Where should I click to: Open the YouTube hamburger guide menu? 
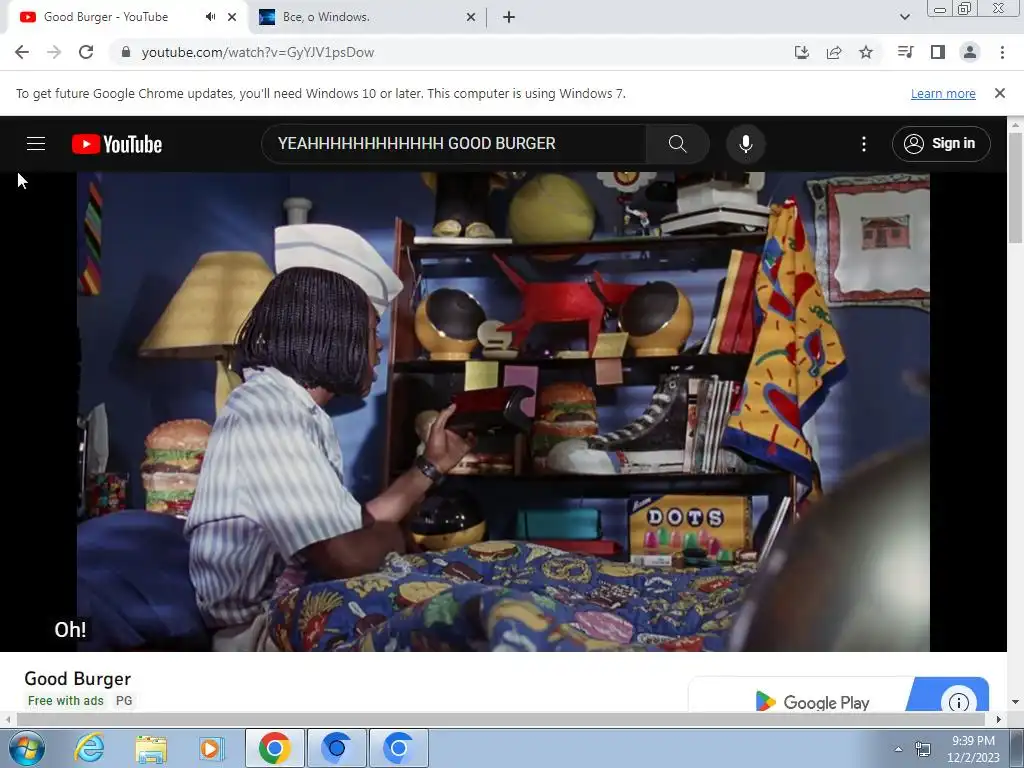(36, 144)
